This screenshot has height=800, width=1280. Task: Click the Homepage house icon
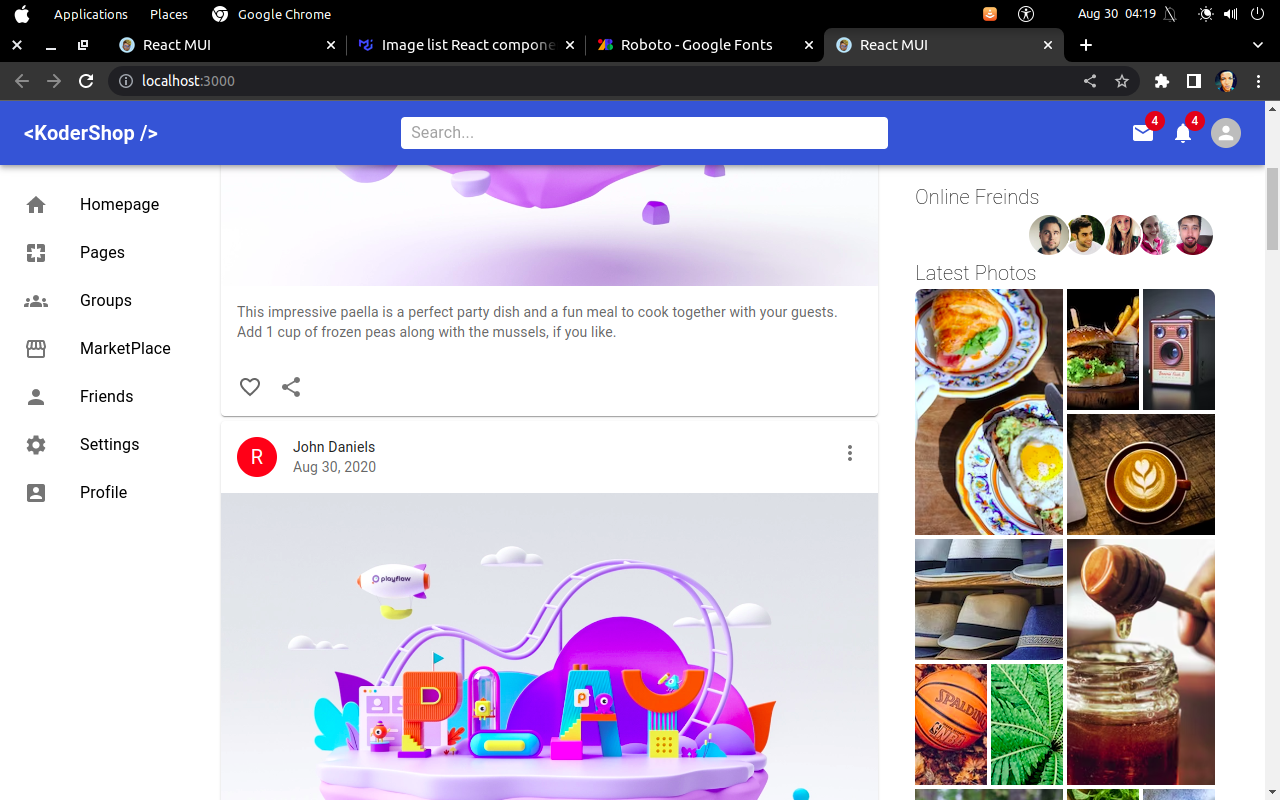pyautogui.click(x=36, y=204)
